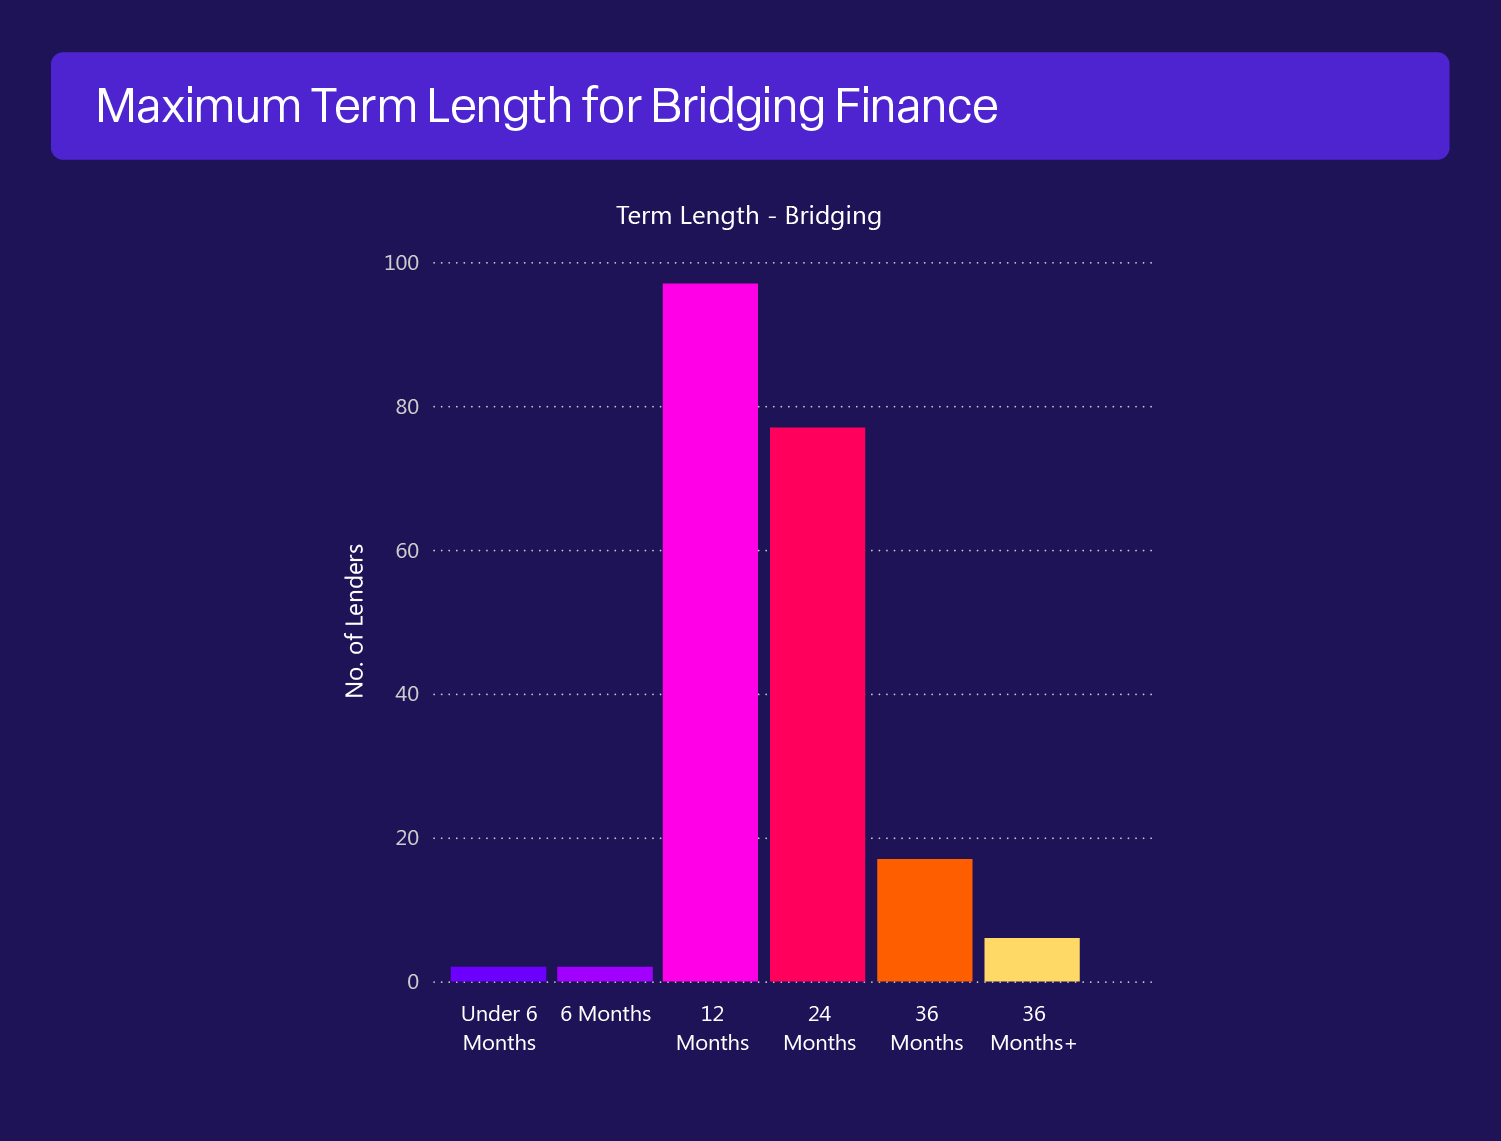The image size is (1501, 1141).
Task: Select the 20 y-axis tick label
Action: 407,838
